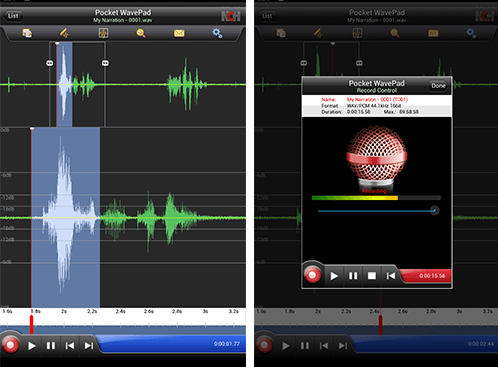Tap dimmed jump-to-start button, right screen transport
This screenshot has height=367, width=498.
point(324,346)
